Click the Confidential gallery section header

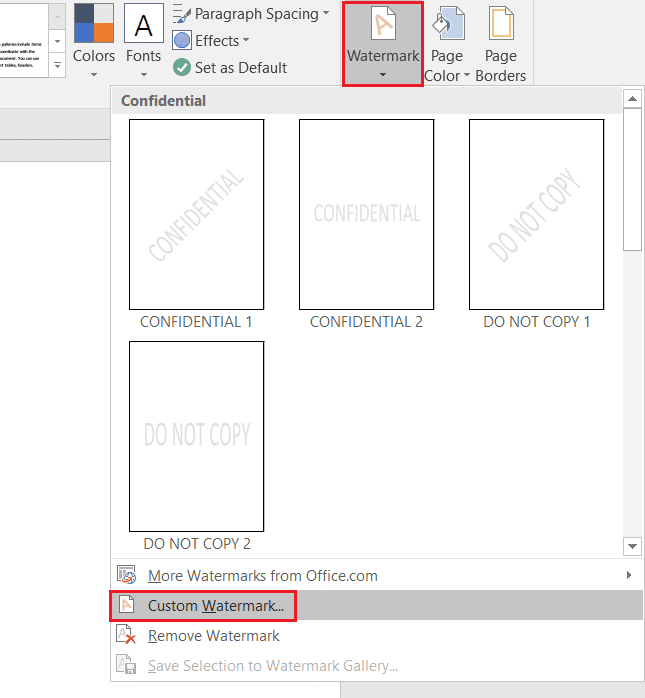pyautogui.click(x=366, y=101)
